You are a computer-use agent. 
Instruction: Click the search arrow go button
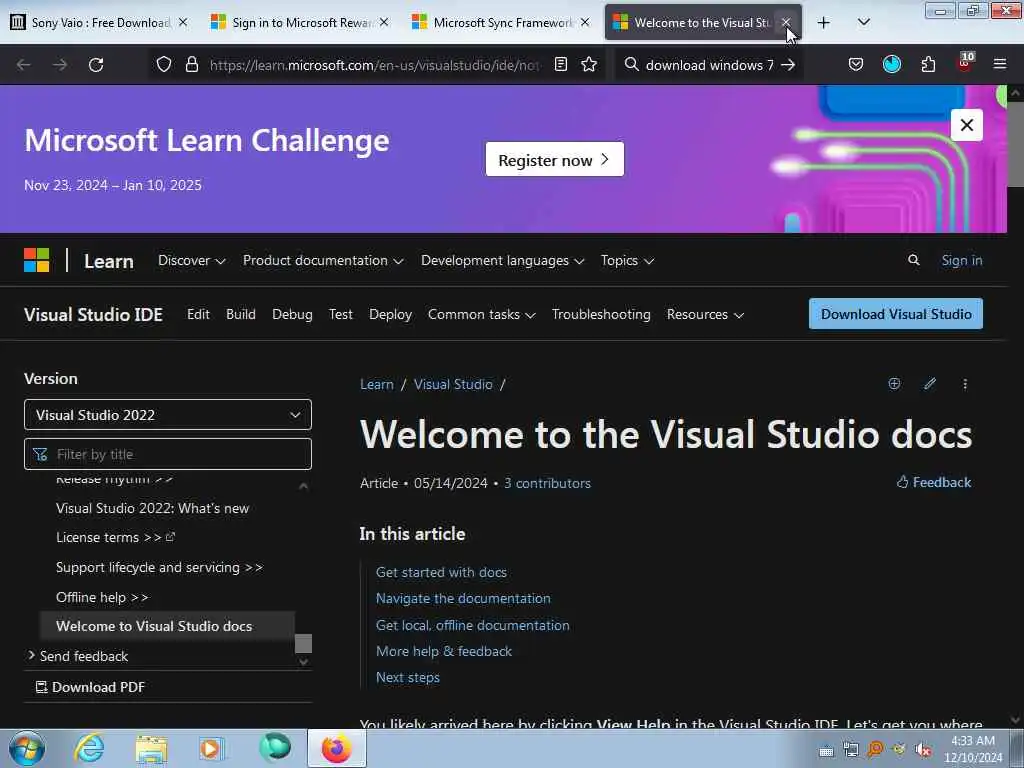tap(788, 65)
